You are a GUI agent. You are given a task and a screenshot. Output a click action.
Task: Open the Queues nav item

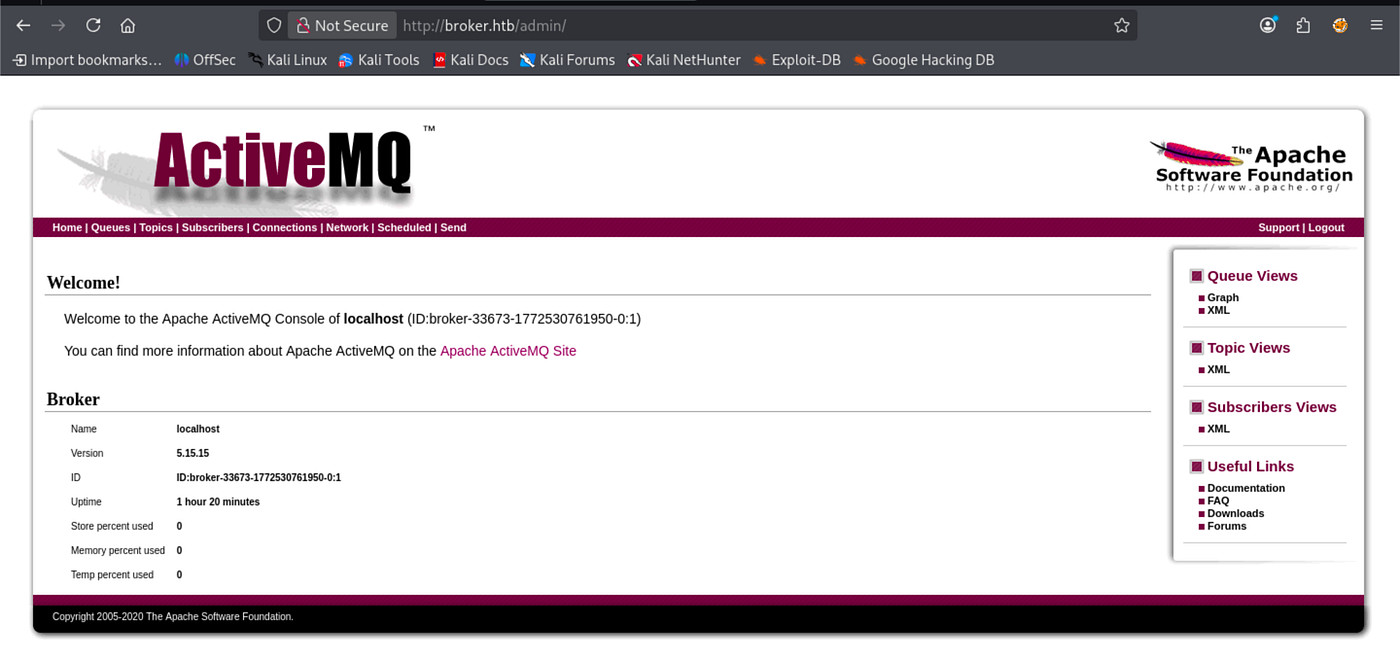point(110,228)
